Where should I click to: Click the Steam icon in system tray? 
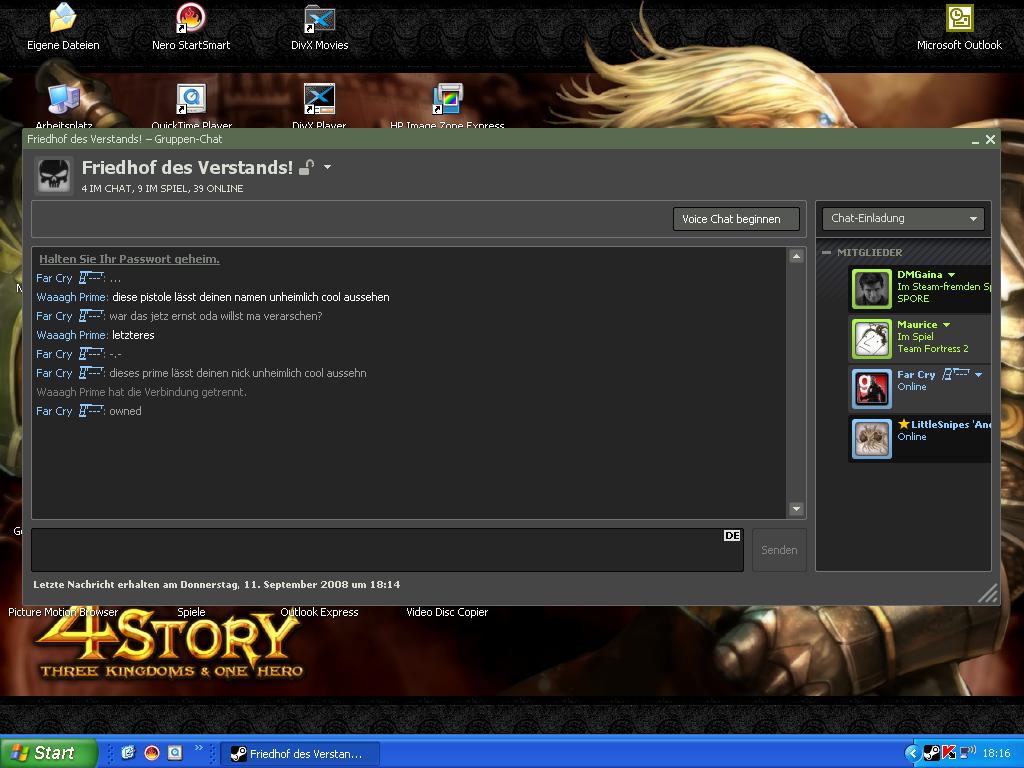point(930,753)
